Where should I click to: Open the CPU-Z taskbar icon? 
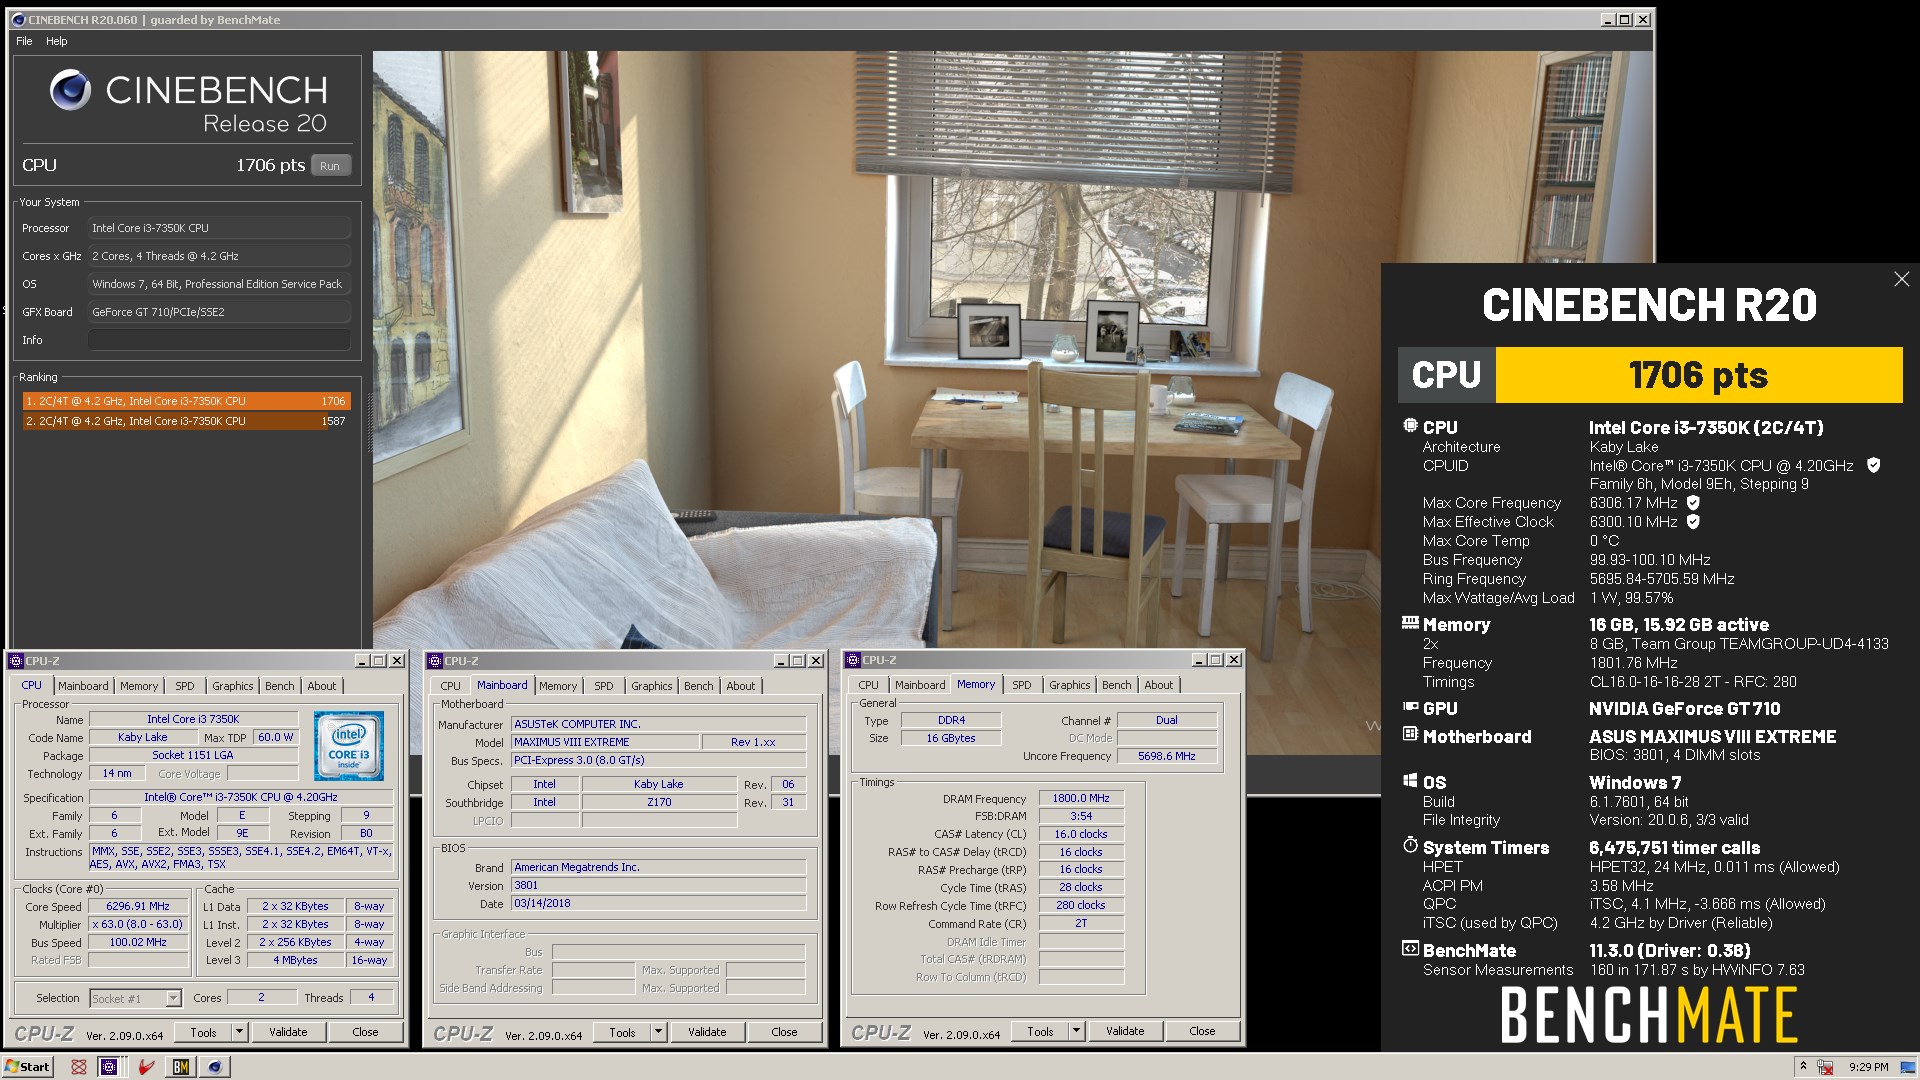[109, 1067]
